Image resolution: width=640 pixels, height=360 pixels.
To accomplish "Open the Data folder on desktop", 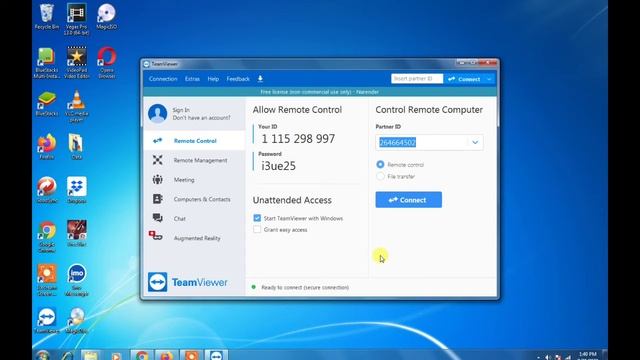I will pyautogui.click(x=76, y=146).
